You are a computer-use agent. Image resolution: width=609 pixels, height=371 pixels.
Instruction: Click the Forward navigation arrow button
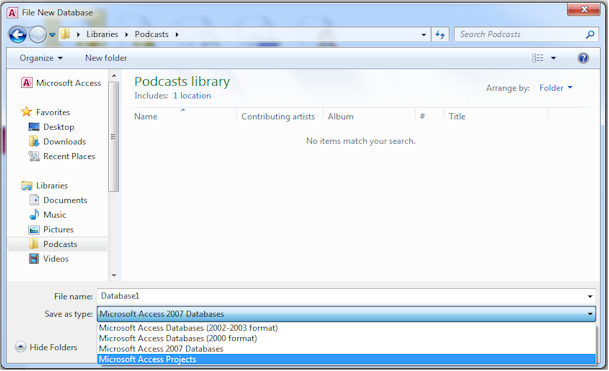pos(38,35)
